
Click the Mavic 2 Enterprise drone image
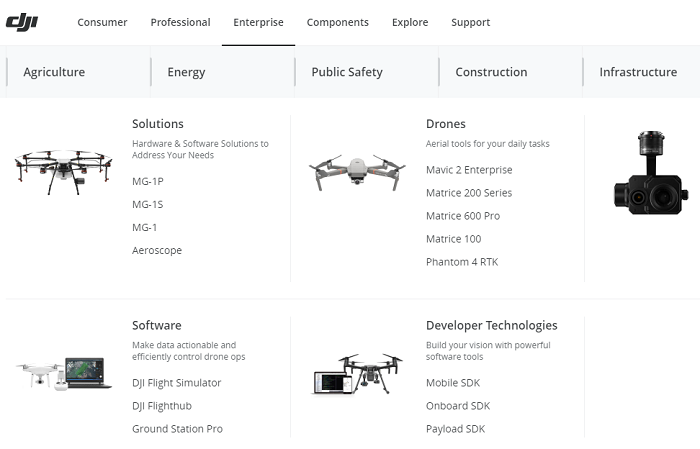pyautogui.click(x=357, y=172)
